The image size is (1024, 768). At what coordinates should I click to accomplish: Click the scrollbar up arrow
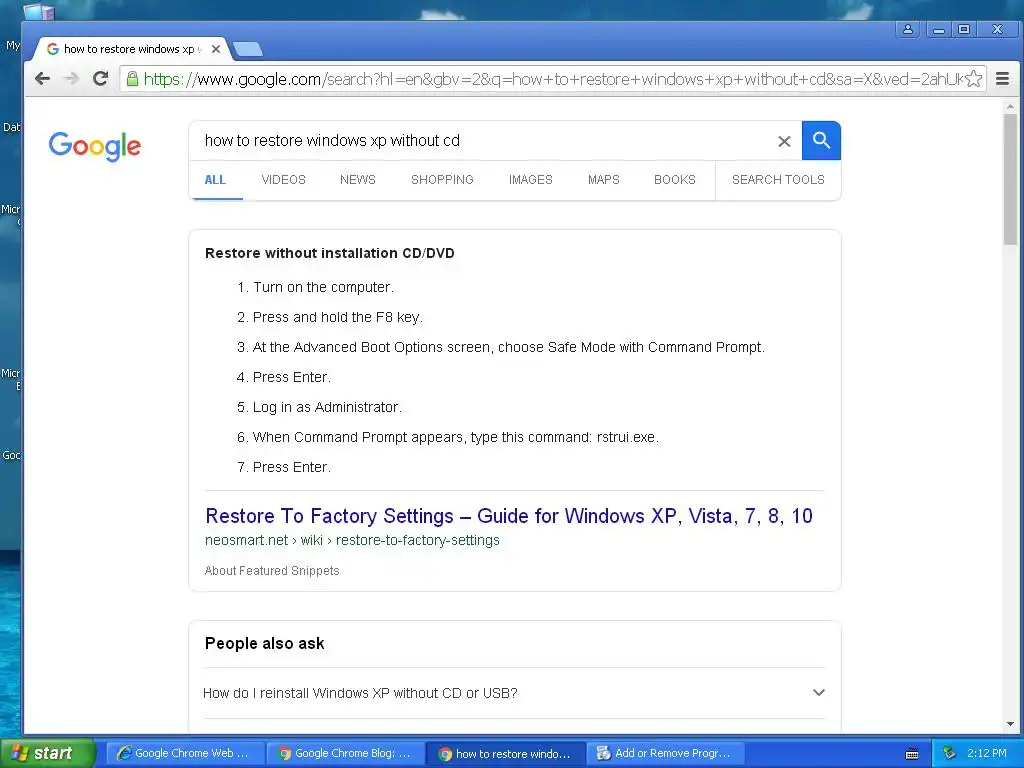(1010, 106)
